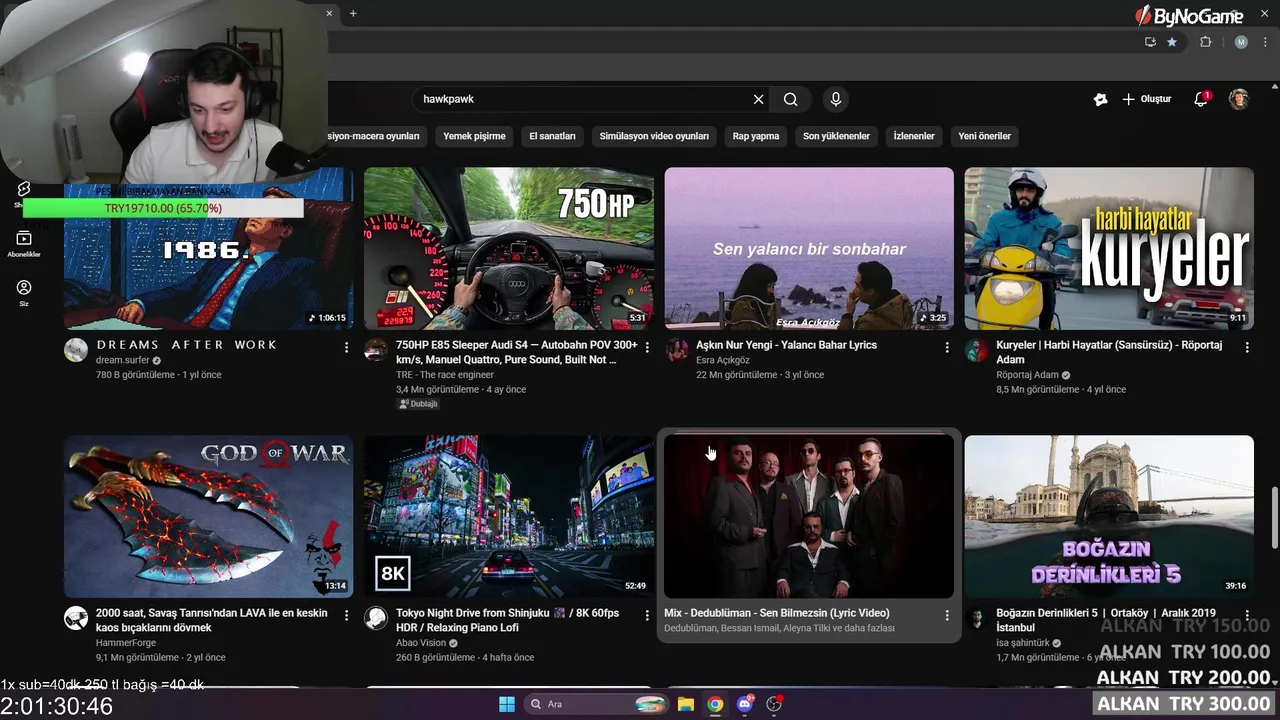
Task: Select the Son yüklenenler chip
Action: tap(836, 136)
